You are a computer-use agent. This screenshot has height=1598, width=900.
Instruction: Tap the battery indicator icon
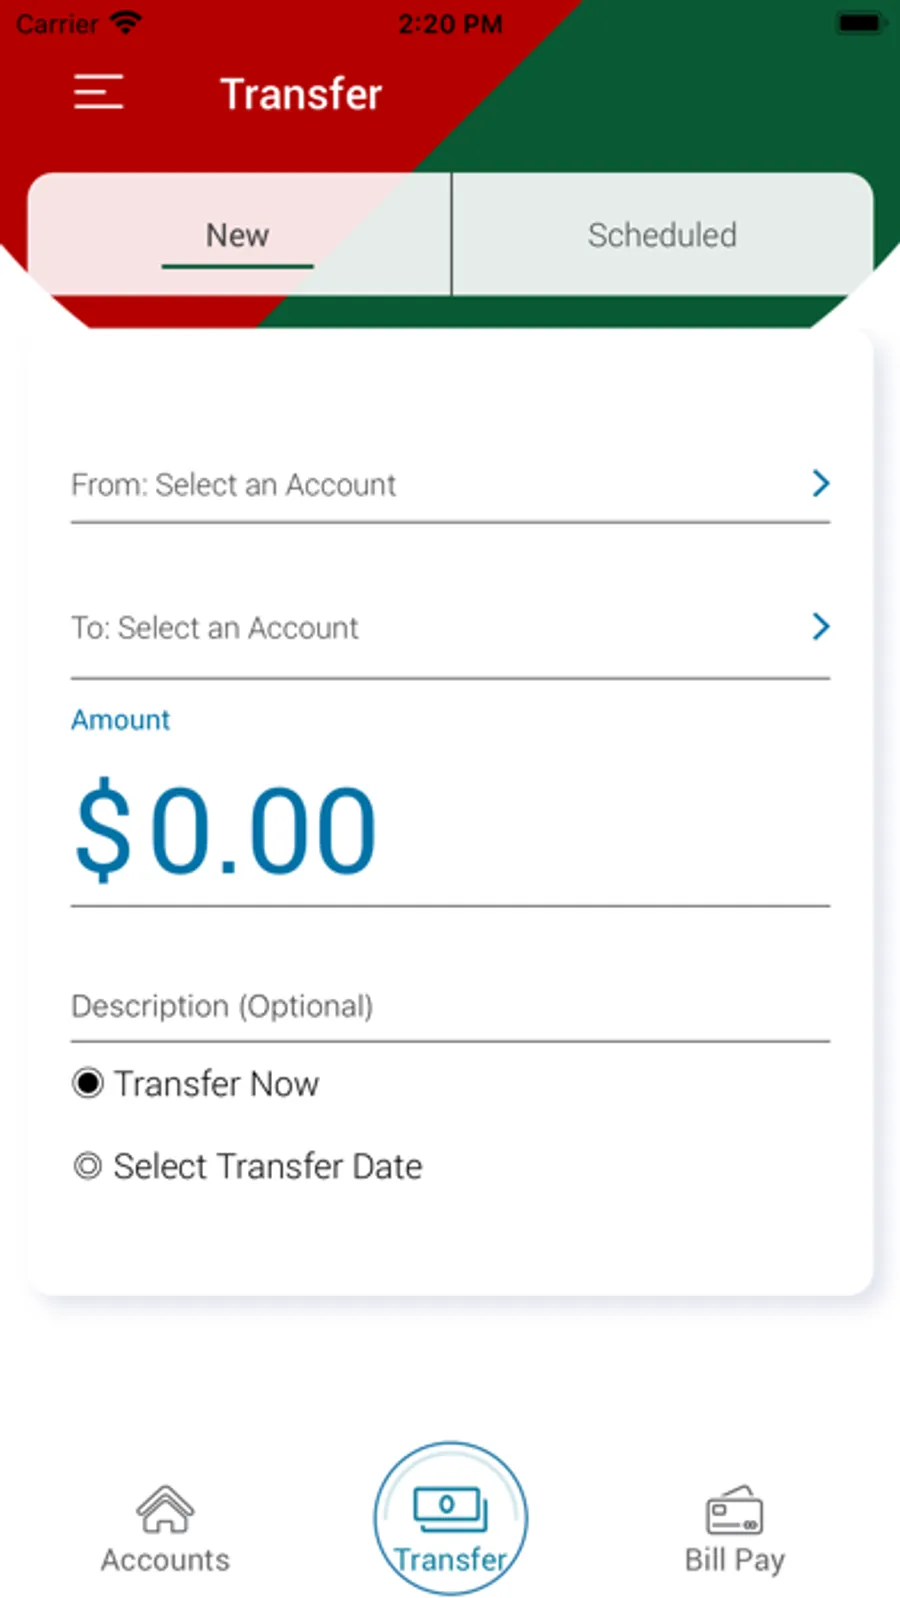click(860, 23)
